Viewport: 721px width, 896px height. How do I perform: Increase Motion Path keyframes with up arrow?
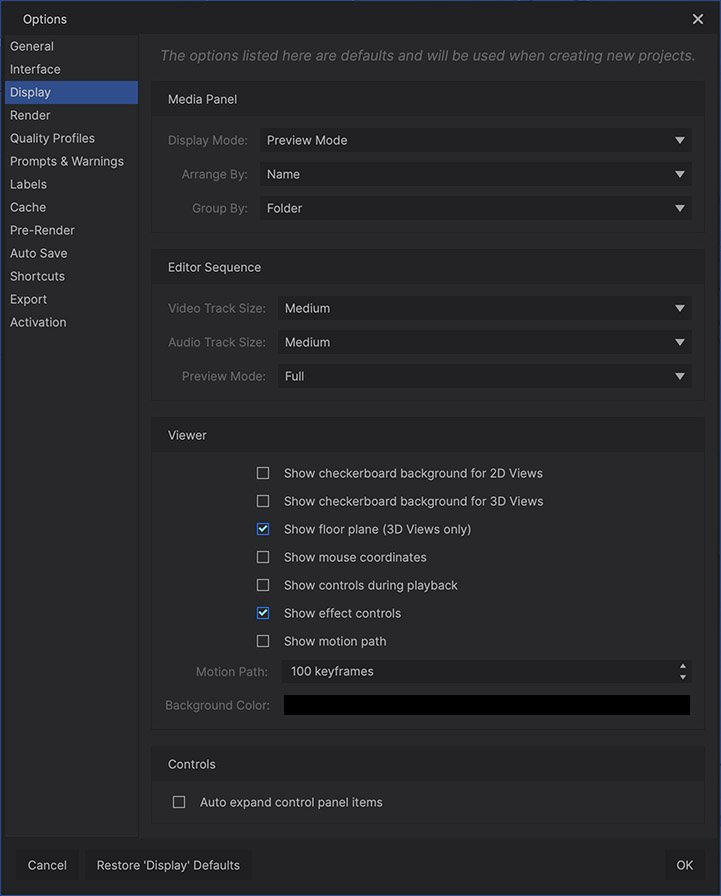coord(683,666)
